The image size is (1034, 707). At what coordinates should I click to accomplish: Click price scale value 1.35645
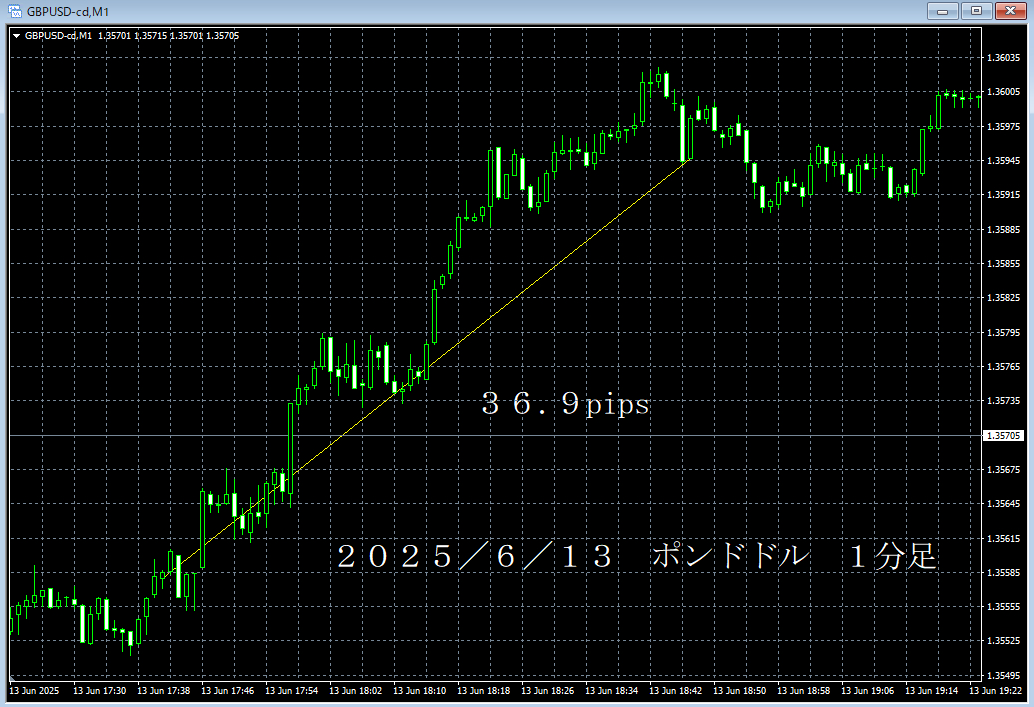coord(1003,503)
